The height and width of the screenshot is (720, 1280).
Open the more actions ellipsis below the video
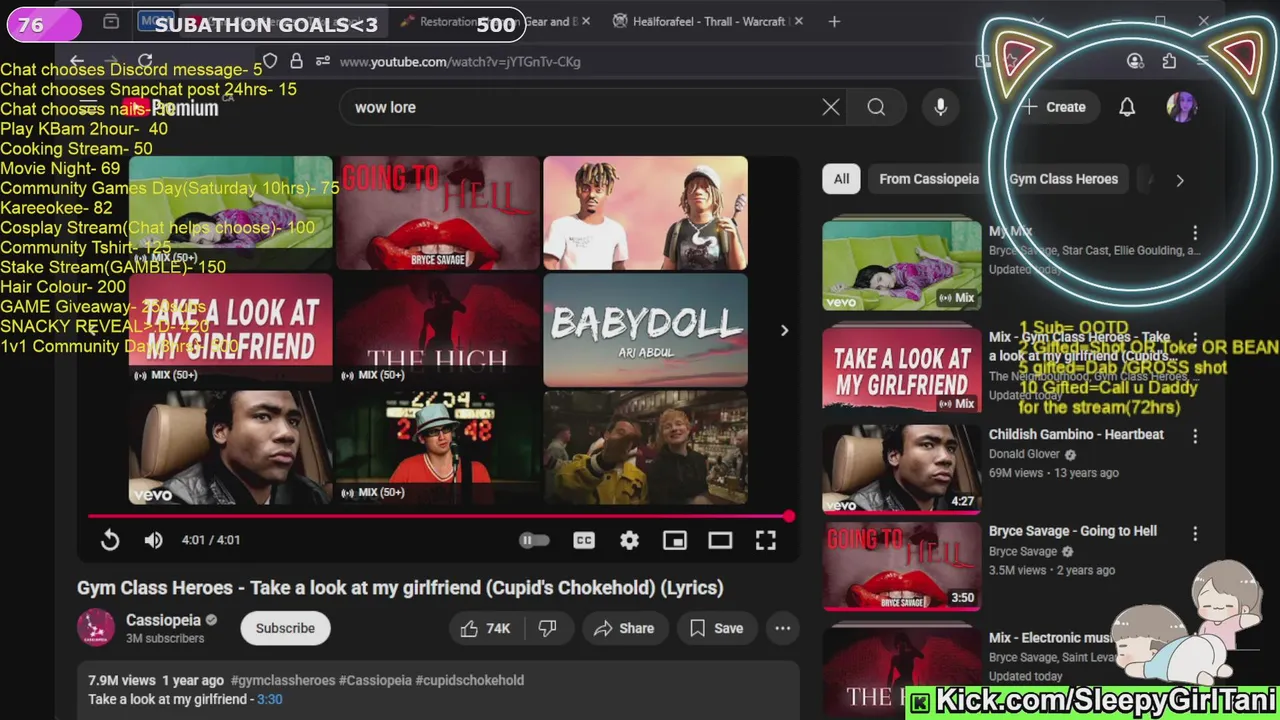coord(783,628)
